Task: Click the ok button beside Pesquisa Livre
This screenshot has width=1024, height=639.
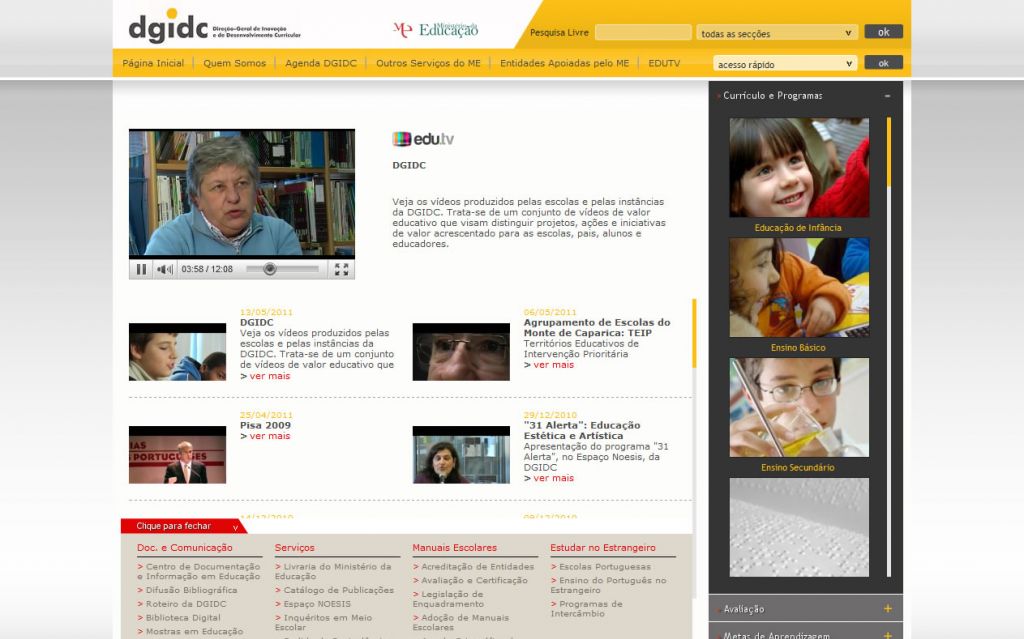Action: [x=883, y=32]
